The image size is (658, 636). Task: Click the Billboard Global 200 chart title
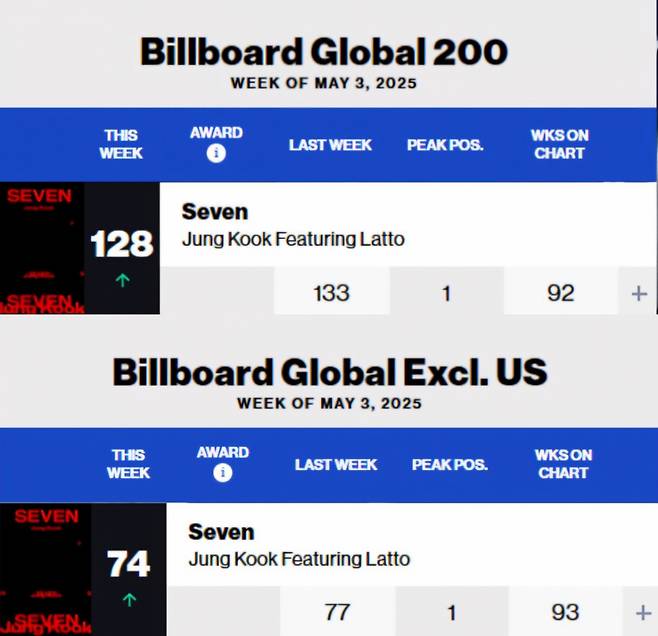tap(323, 52)
